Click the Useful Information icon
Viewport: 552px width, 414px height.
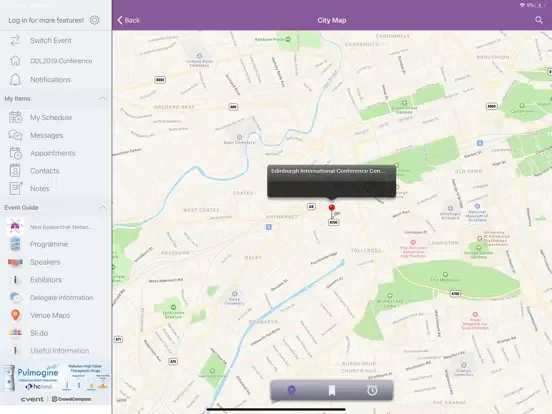(15, 351)
